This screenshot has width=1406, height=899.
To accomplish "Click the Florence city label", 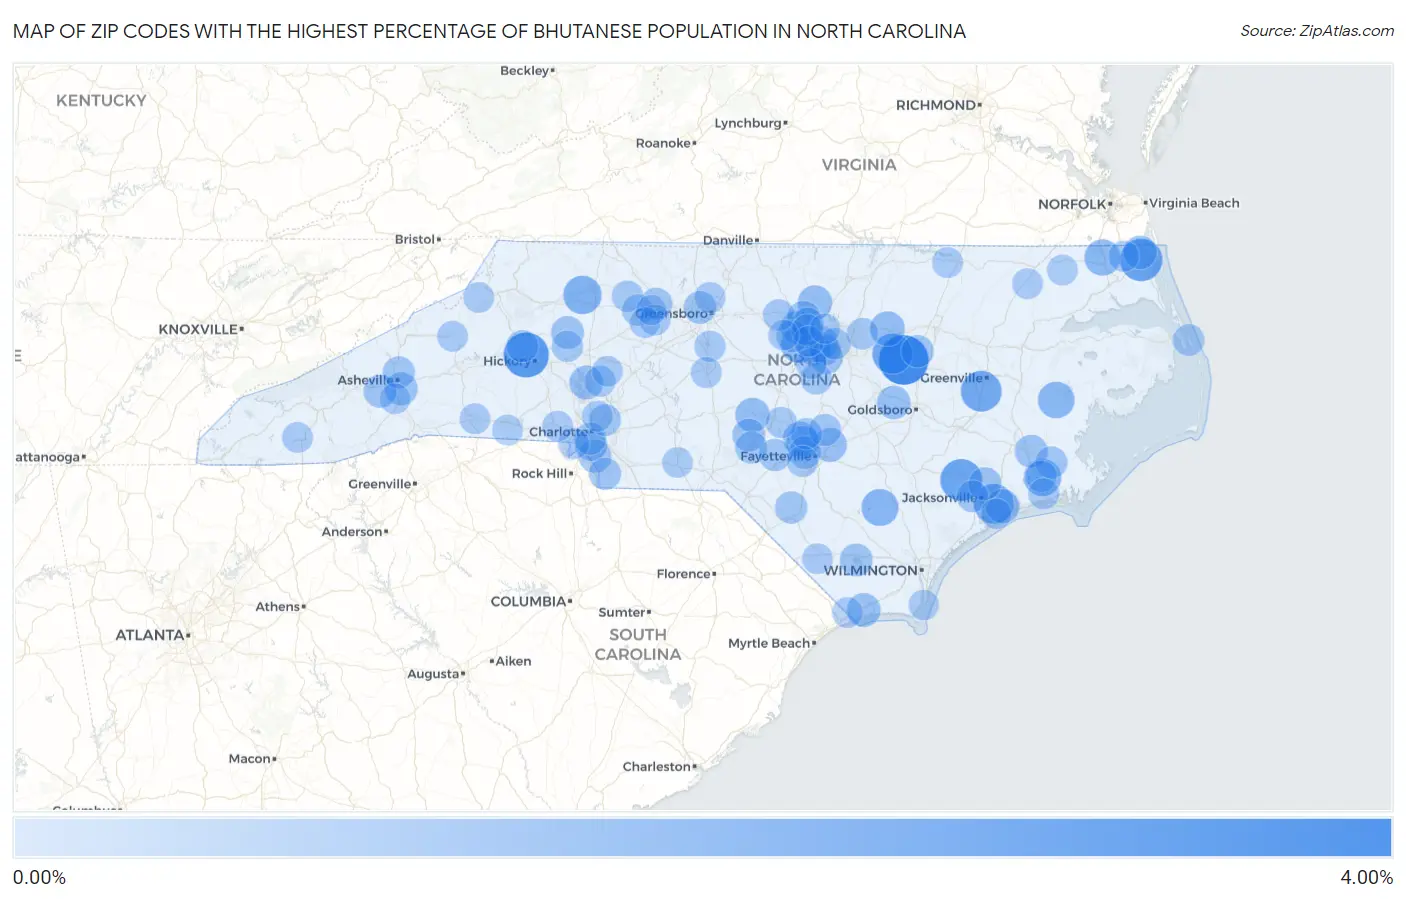I will 684,574.
